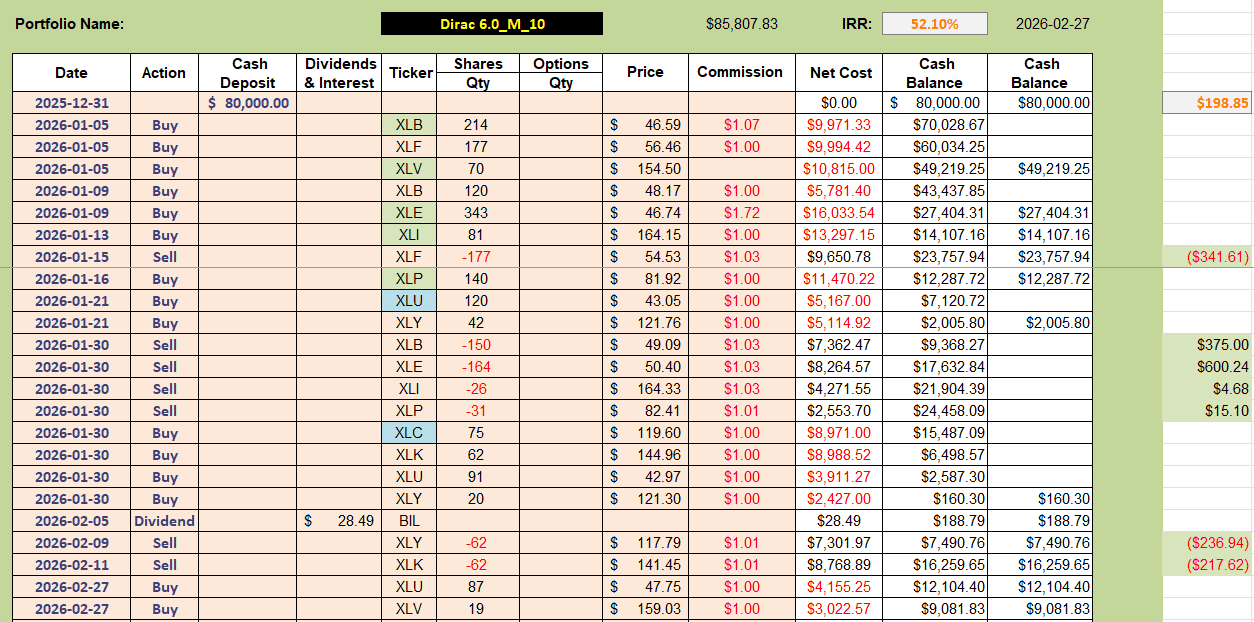Select the 154.50 price cell
Screen dimensions: 1254x622
(x=645, y=169)
